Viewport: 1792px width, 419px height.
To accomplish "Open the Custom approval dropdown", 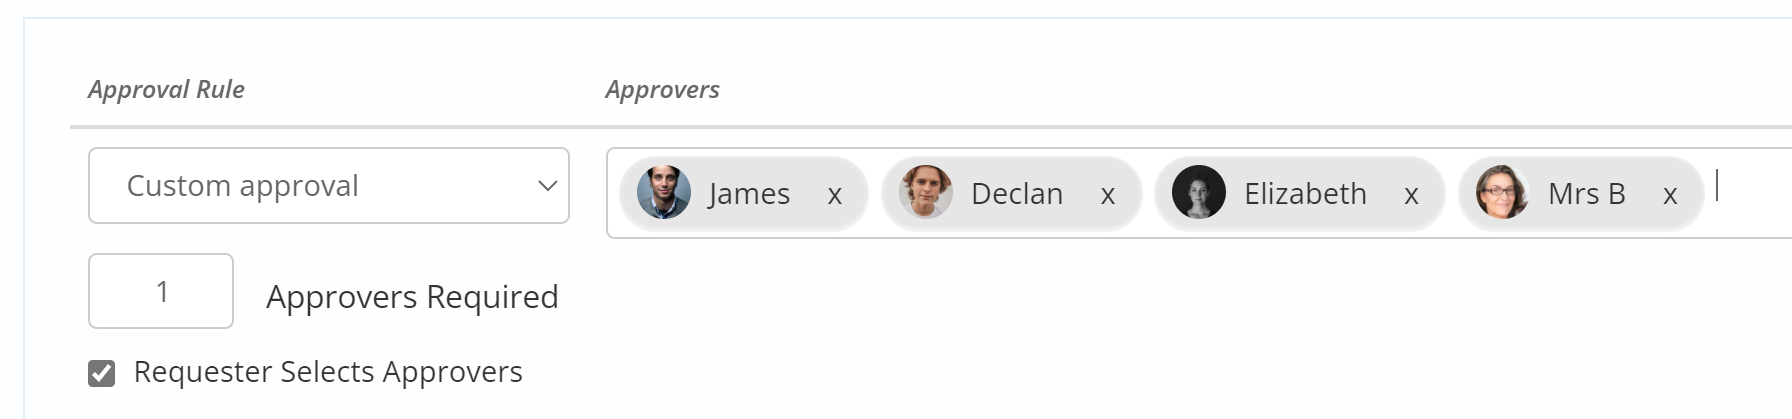I will coord(329,185).
